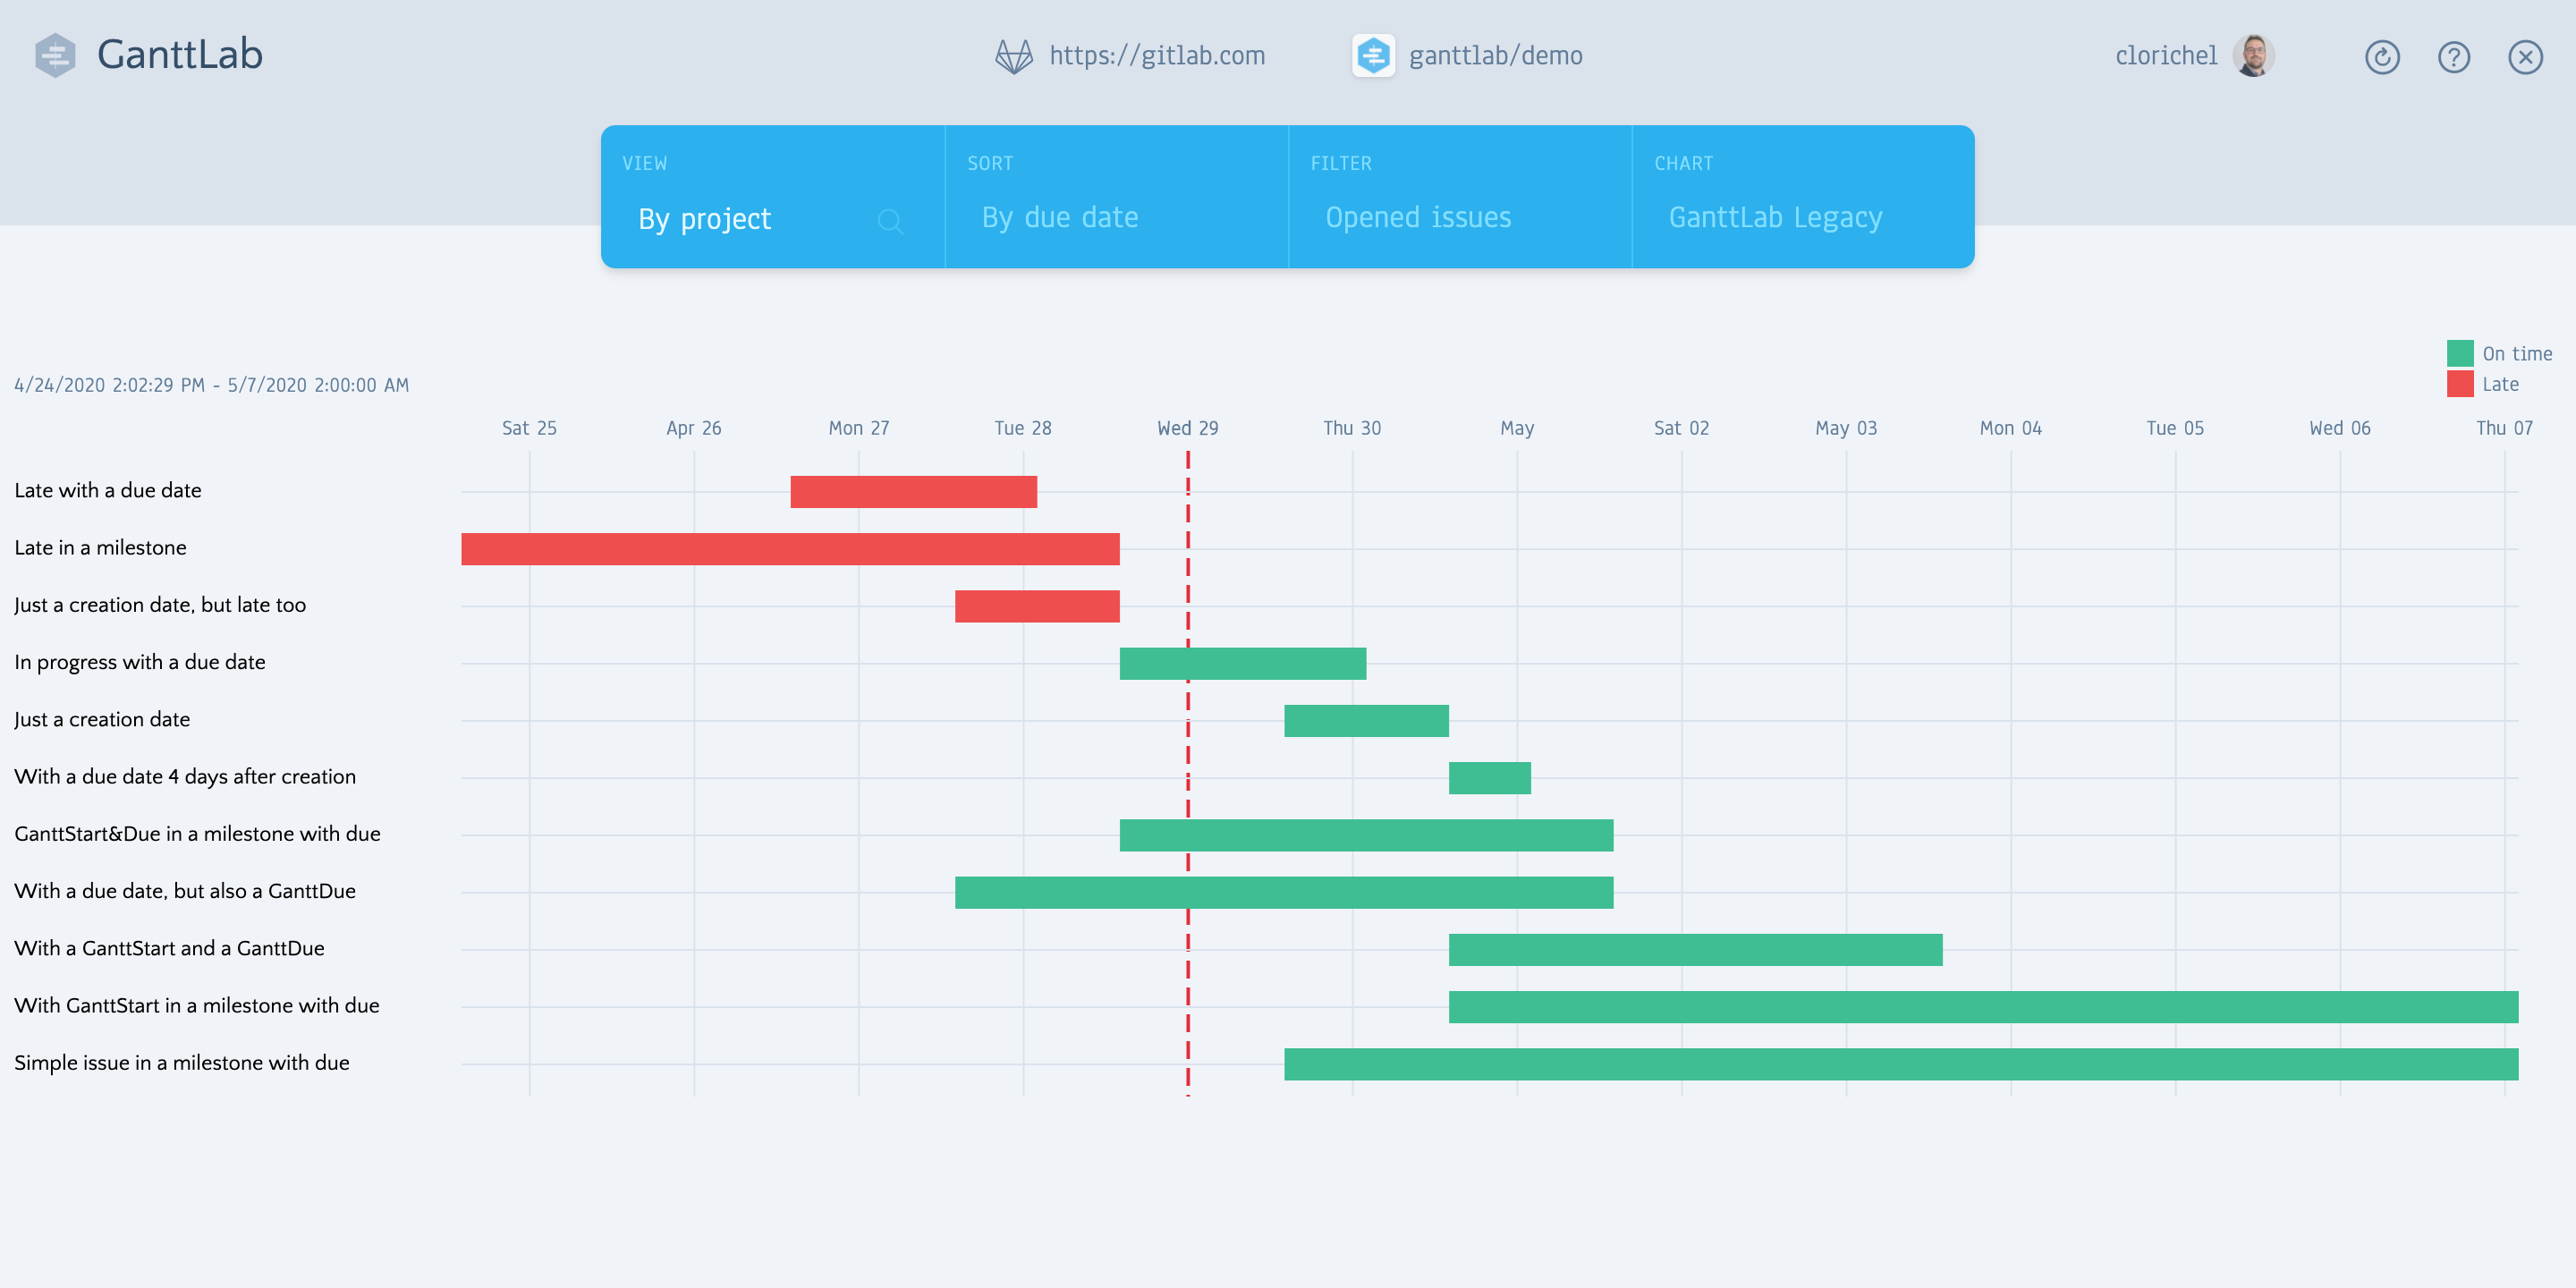2576x1288 pixels.
Task: Click the user avatar icon for clorichel
Action: [x=2258, y=55]
